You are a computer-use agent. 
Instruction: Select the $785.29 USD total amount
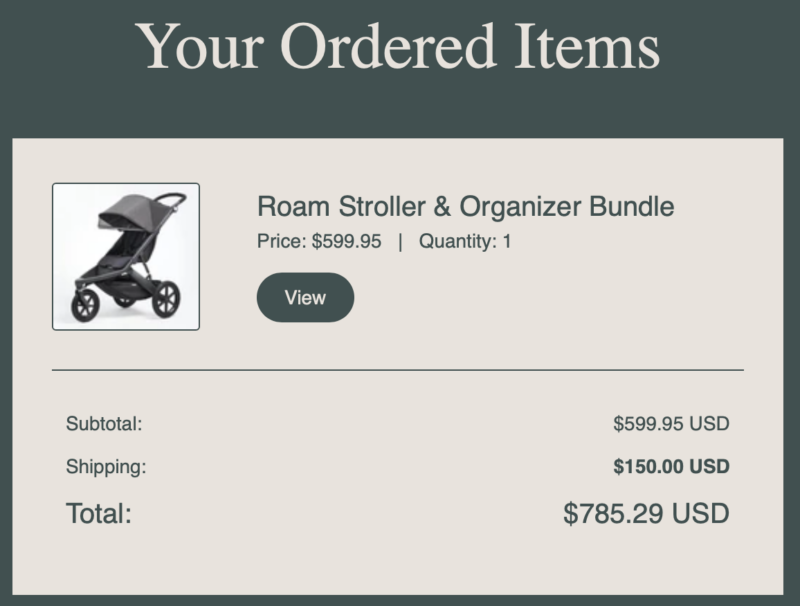pos(646,514)
